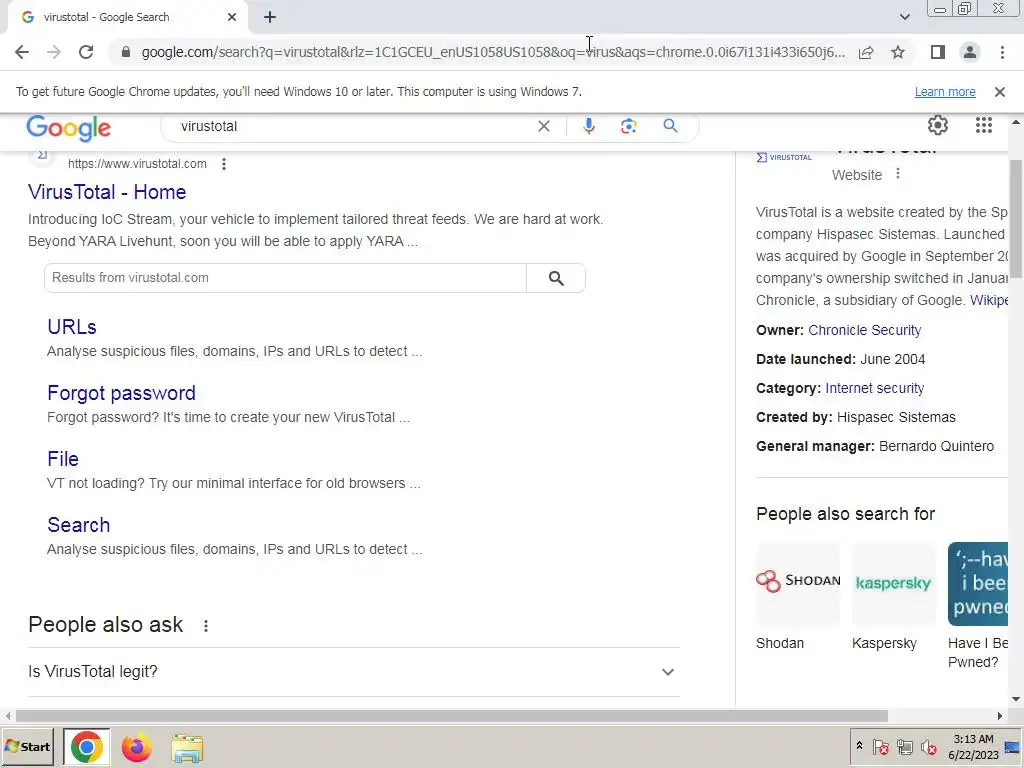This screenshot has width=1024, height=768.
Task: Open the VirusTotal - Home result
Action: coord(107,192)
